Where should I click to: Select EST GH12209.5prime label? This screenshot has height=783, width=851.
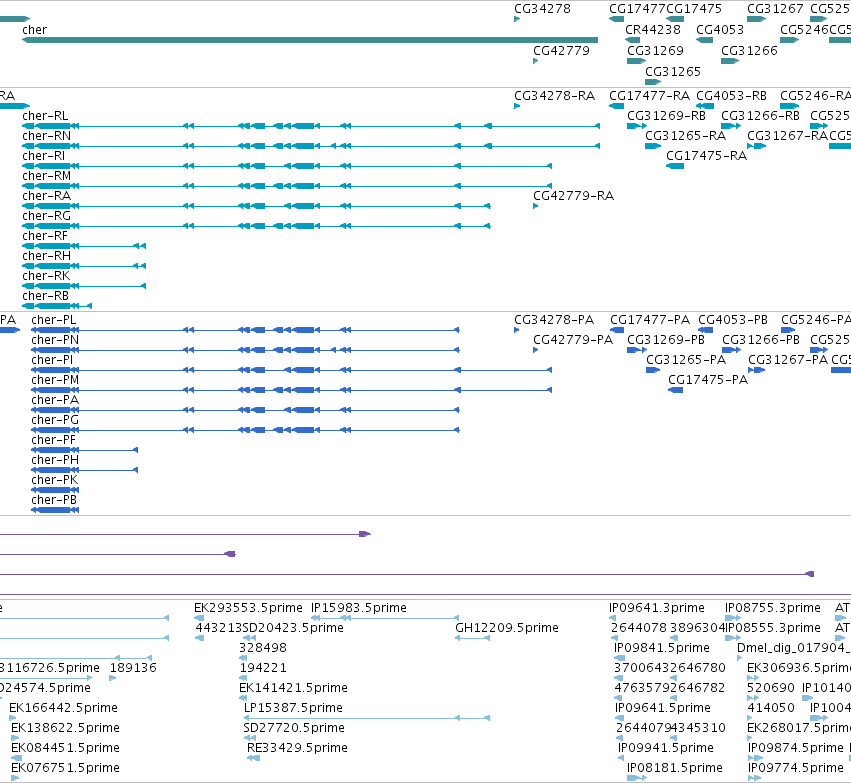click(506, 628)
